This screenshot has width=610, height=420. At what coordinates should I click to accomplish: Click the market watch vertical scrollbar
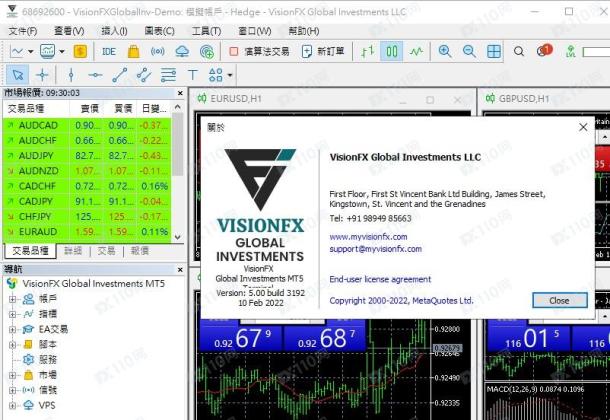(178, 144)
